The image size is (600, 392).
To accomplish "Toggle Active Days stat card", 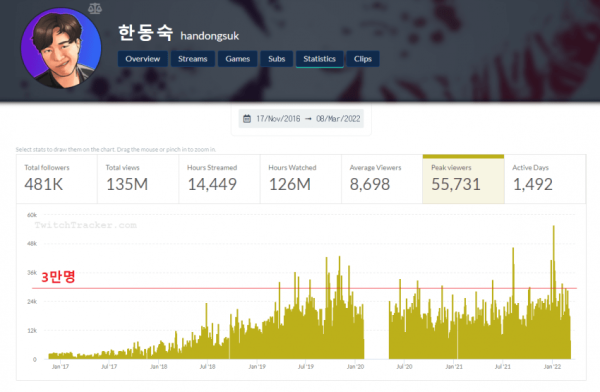I will (x=545, y=179).
